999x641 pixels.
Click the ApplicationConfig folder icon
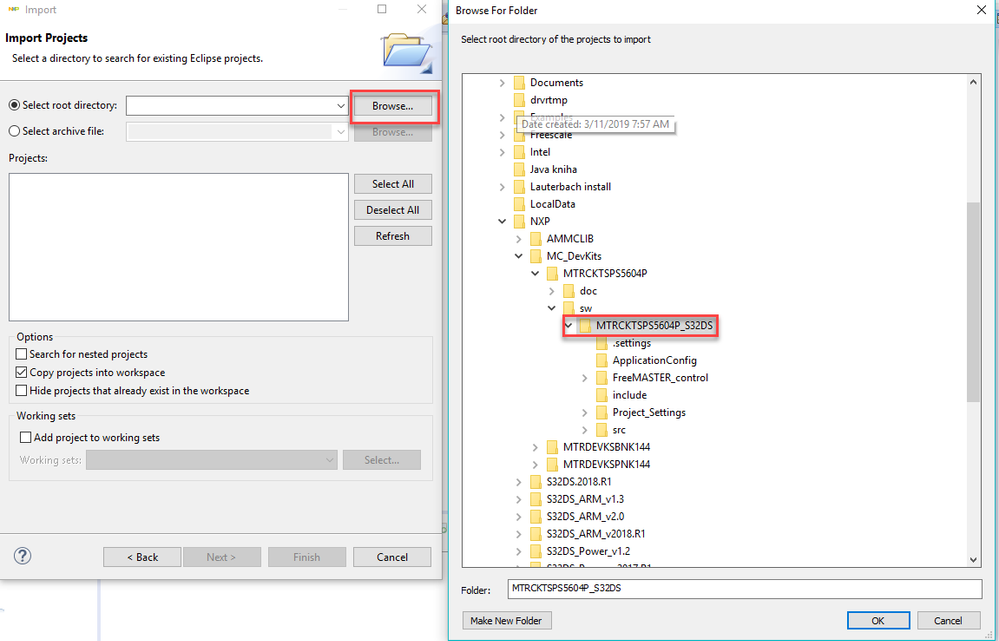click(602, 361)
